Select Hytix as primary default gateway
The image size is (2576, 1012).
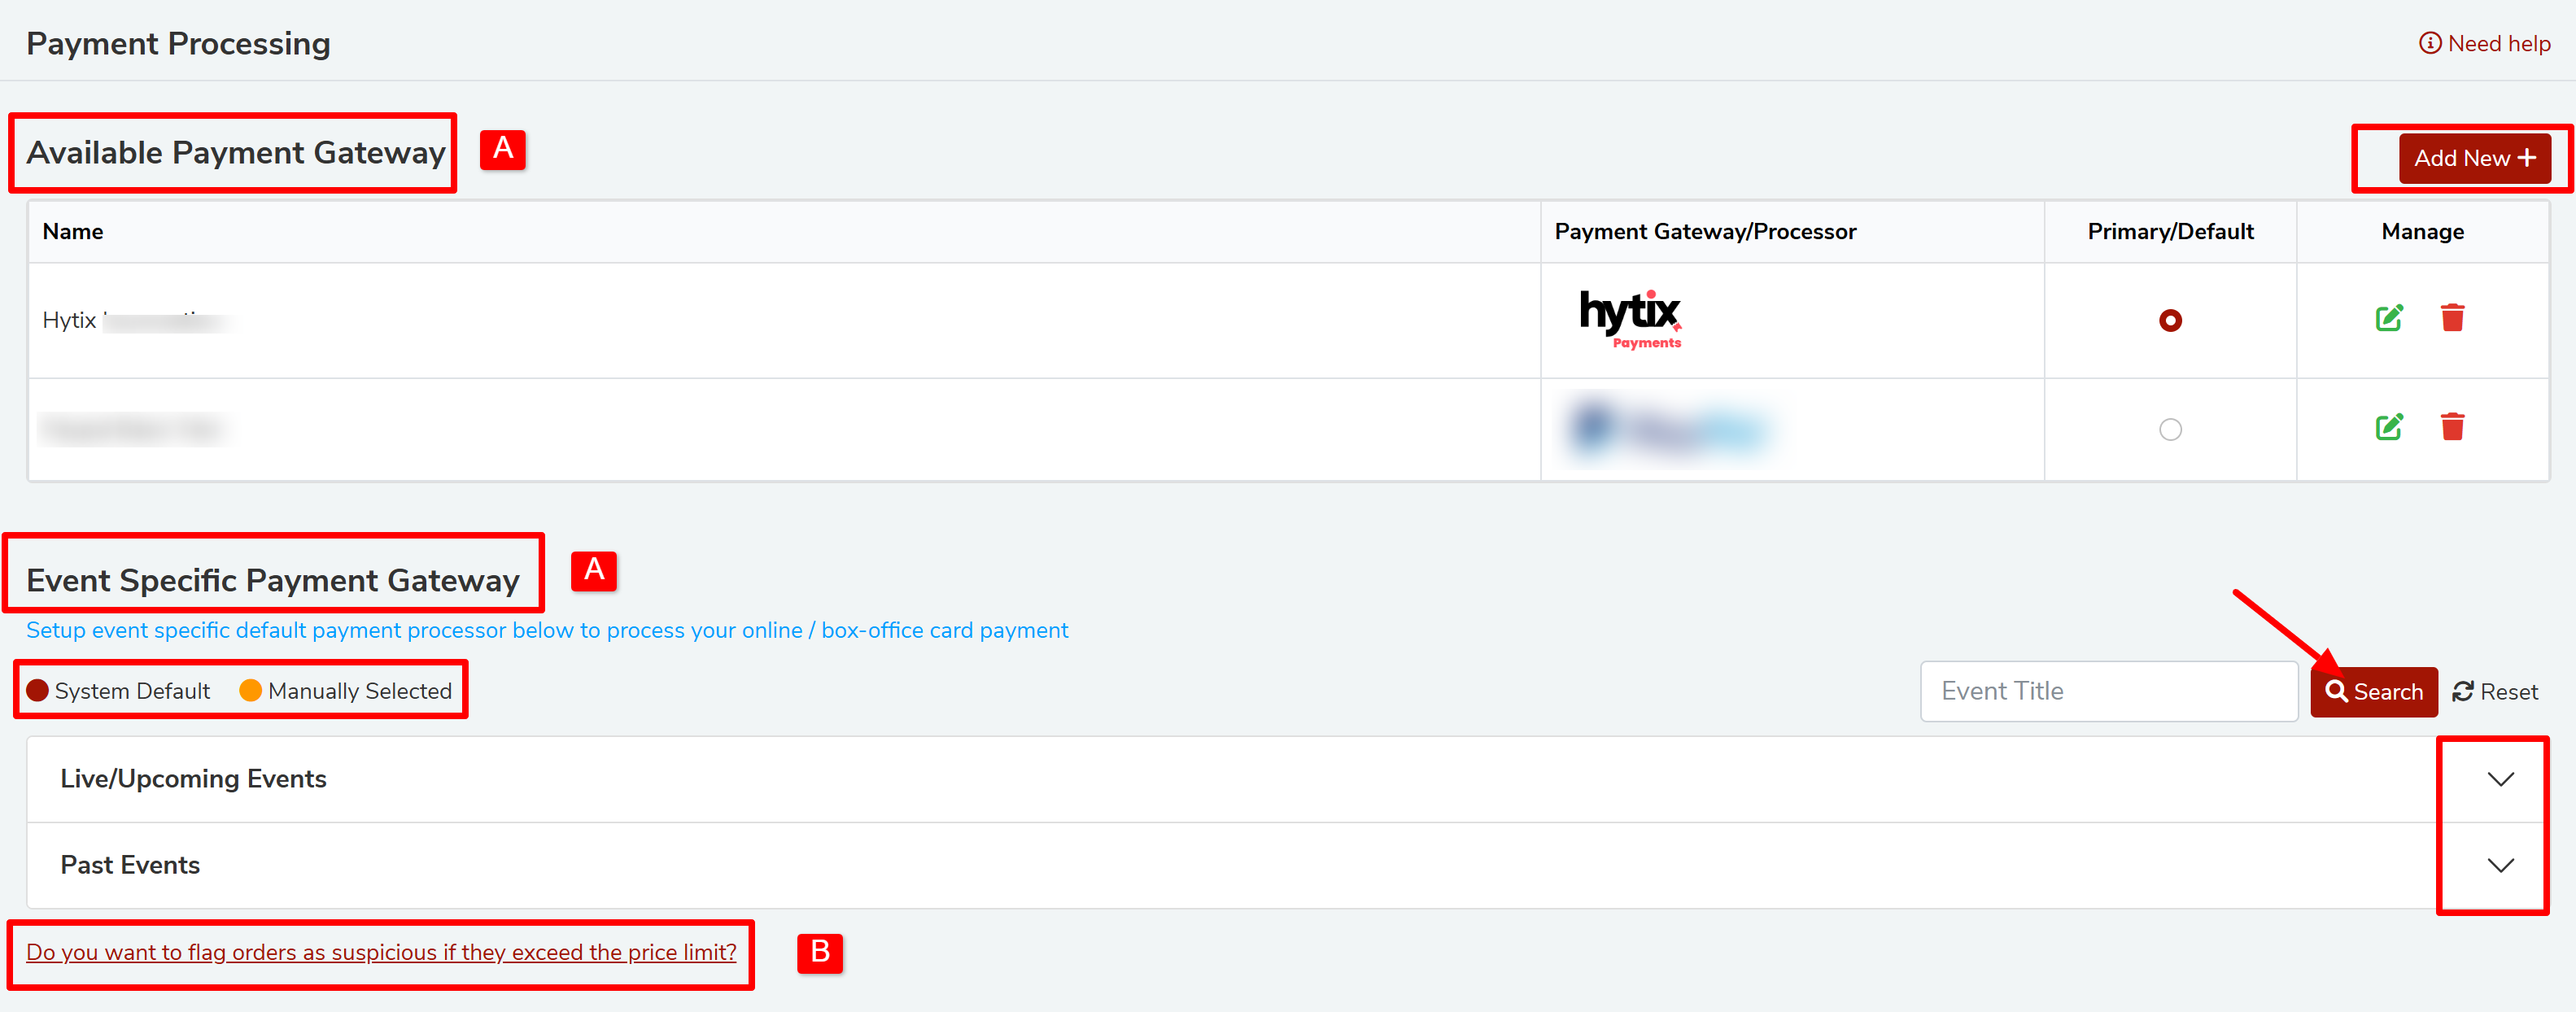pos(2169,321)
